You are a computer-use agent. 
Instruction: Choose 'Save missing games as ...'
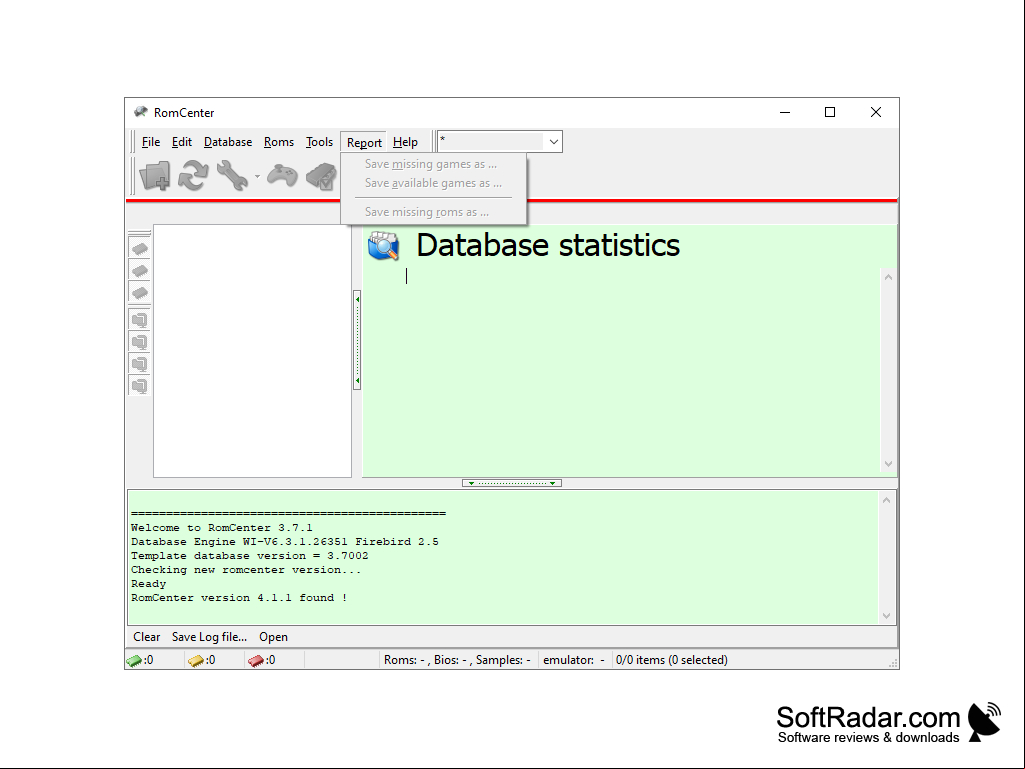click(x=433, y=164)
